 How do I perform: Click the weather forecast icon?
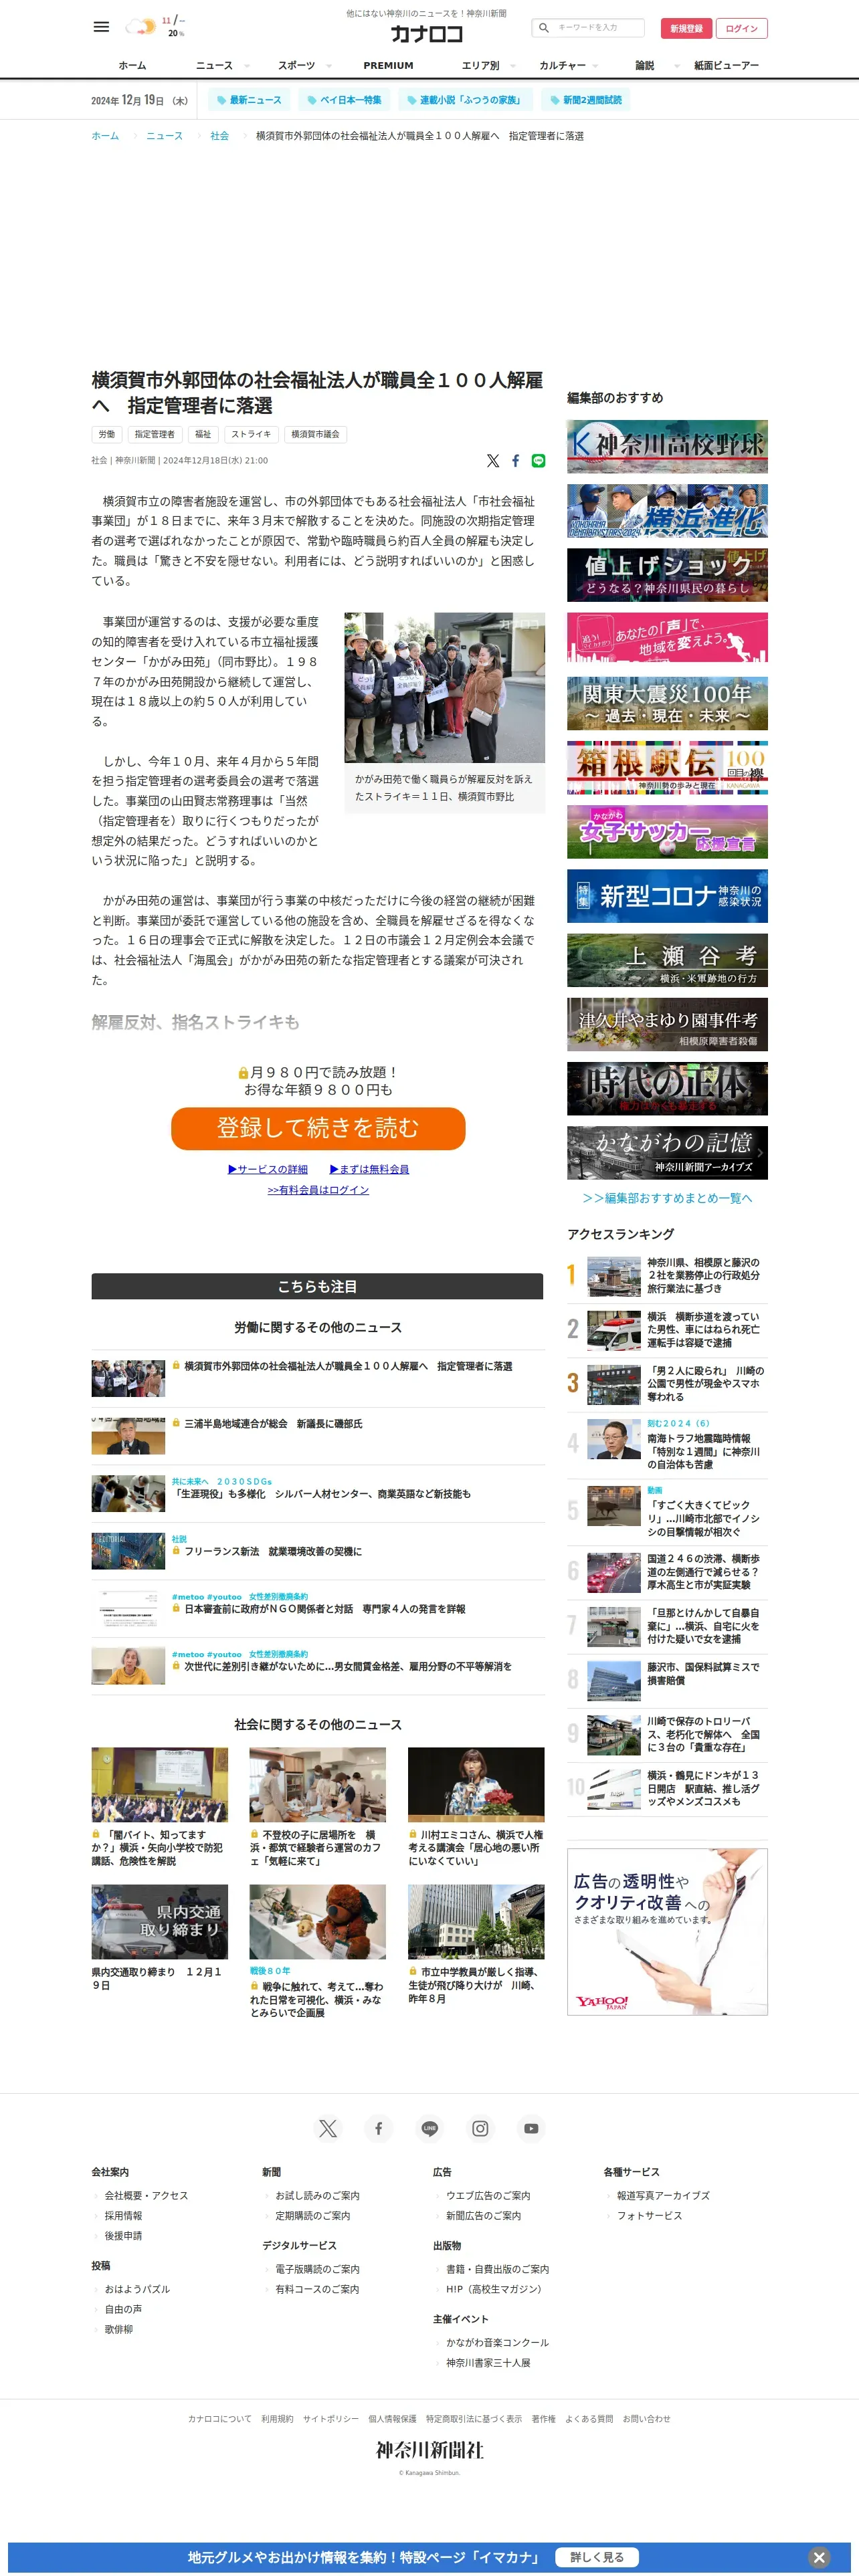tap(140, 27)
